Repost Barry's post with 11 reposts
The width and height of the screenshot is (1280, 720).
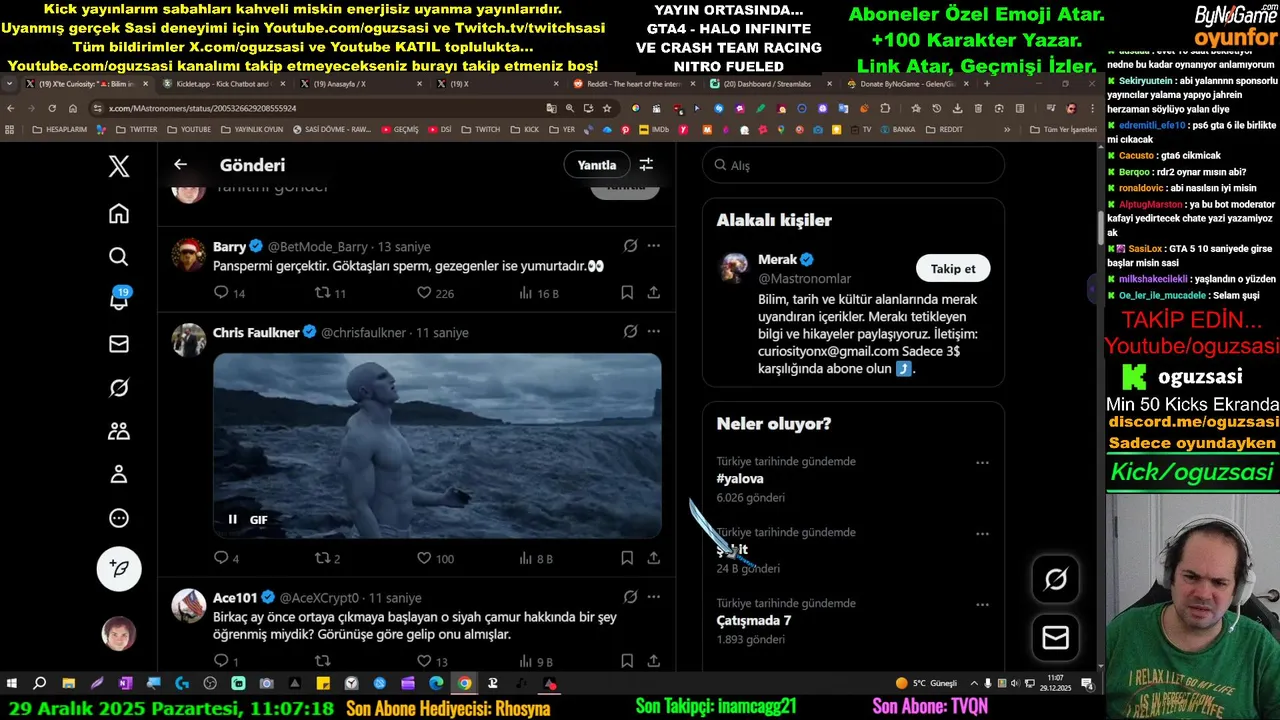(x=322, y=293)
